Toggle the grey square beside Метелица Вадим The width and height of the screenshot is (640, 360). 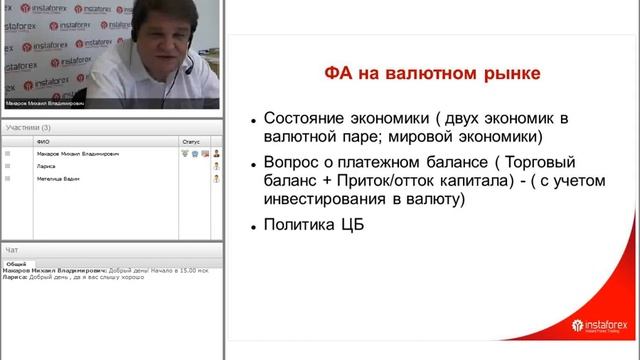tap(7, 178)
